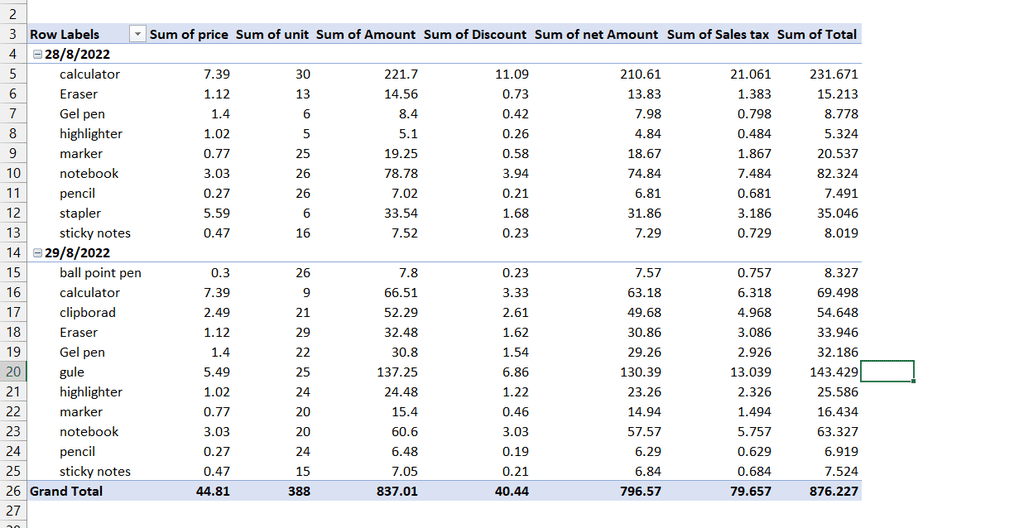The width and height of the screenshot is (1024, 528).
Task: Click the ball point pen row label
Action: 100,272
